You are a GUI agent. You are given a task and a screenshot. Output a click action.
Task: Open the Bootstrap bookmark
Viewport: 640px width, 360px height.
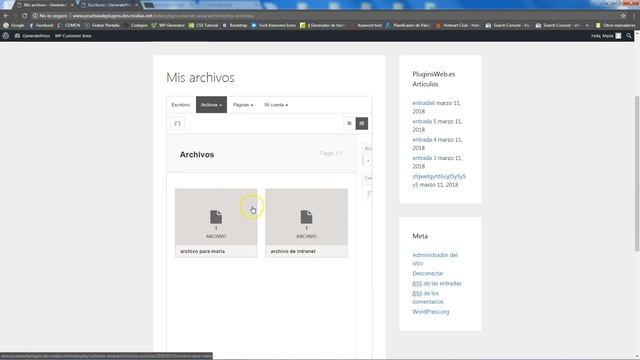[235, 25]
